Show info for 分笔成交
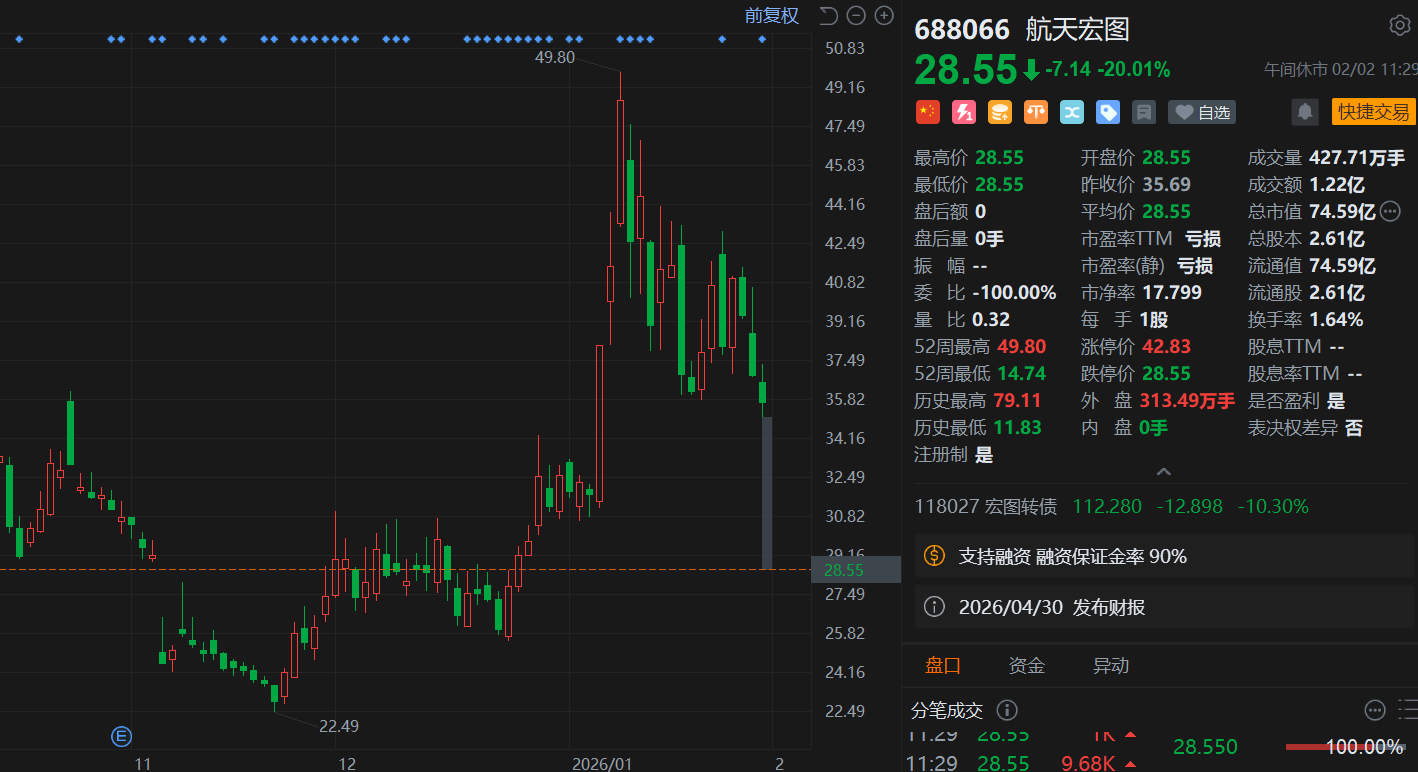 pos(1007,710)
